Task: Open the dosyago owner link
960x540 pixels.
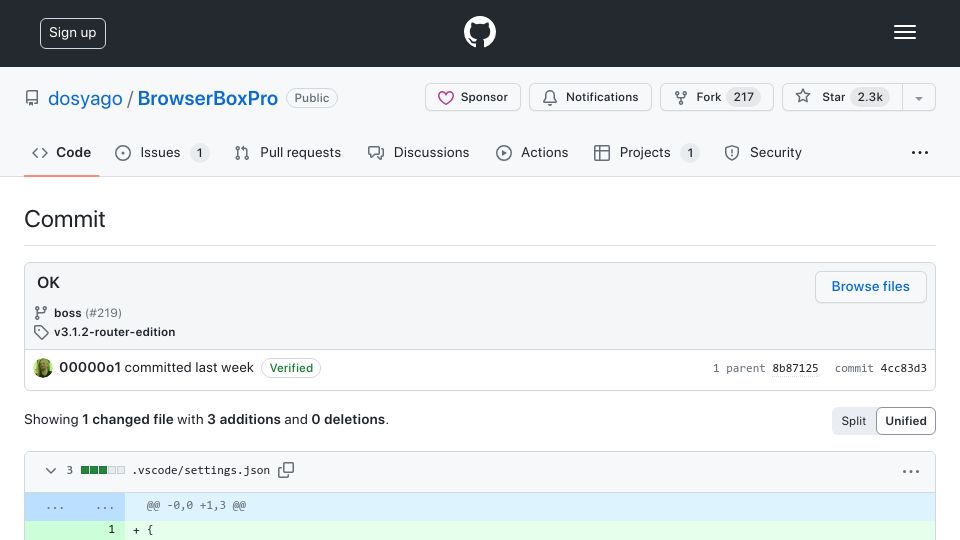Action: 85,98
